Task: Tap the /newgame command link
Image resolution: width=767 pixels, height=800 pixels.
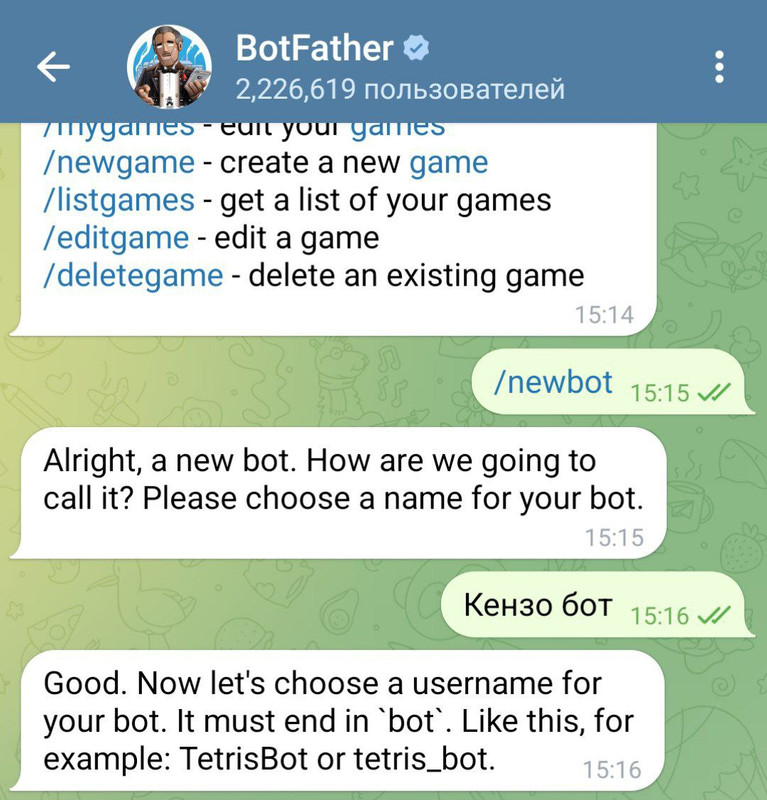Action: coord(119,163)
